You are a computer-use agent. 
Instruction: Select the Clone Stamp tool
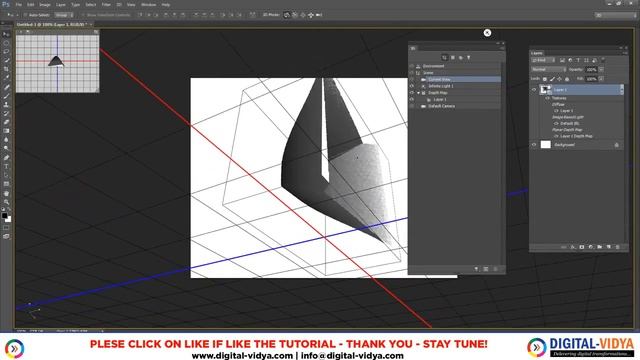click(x=6, y=104)
